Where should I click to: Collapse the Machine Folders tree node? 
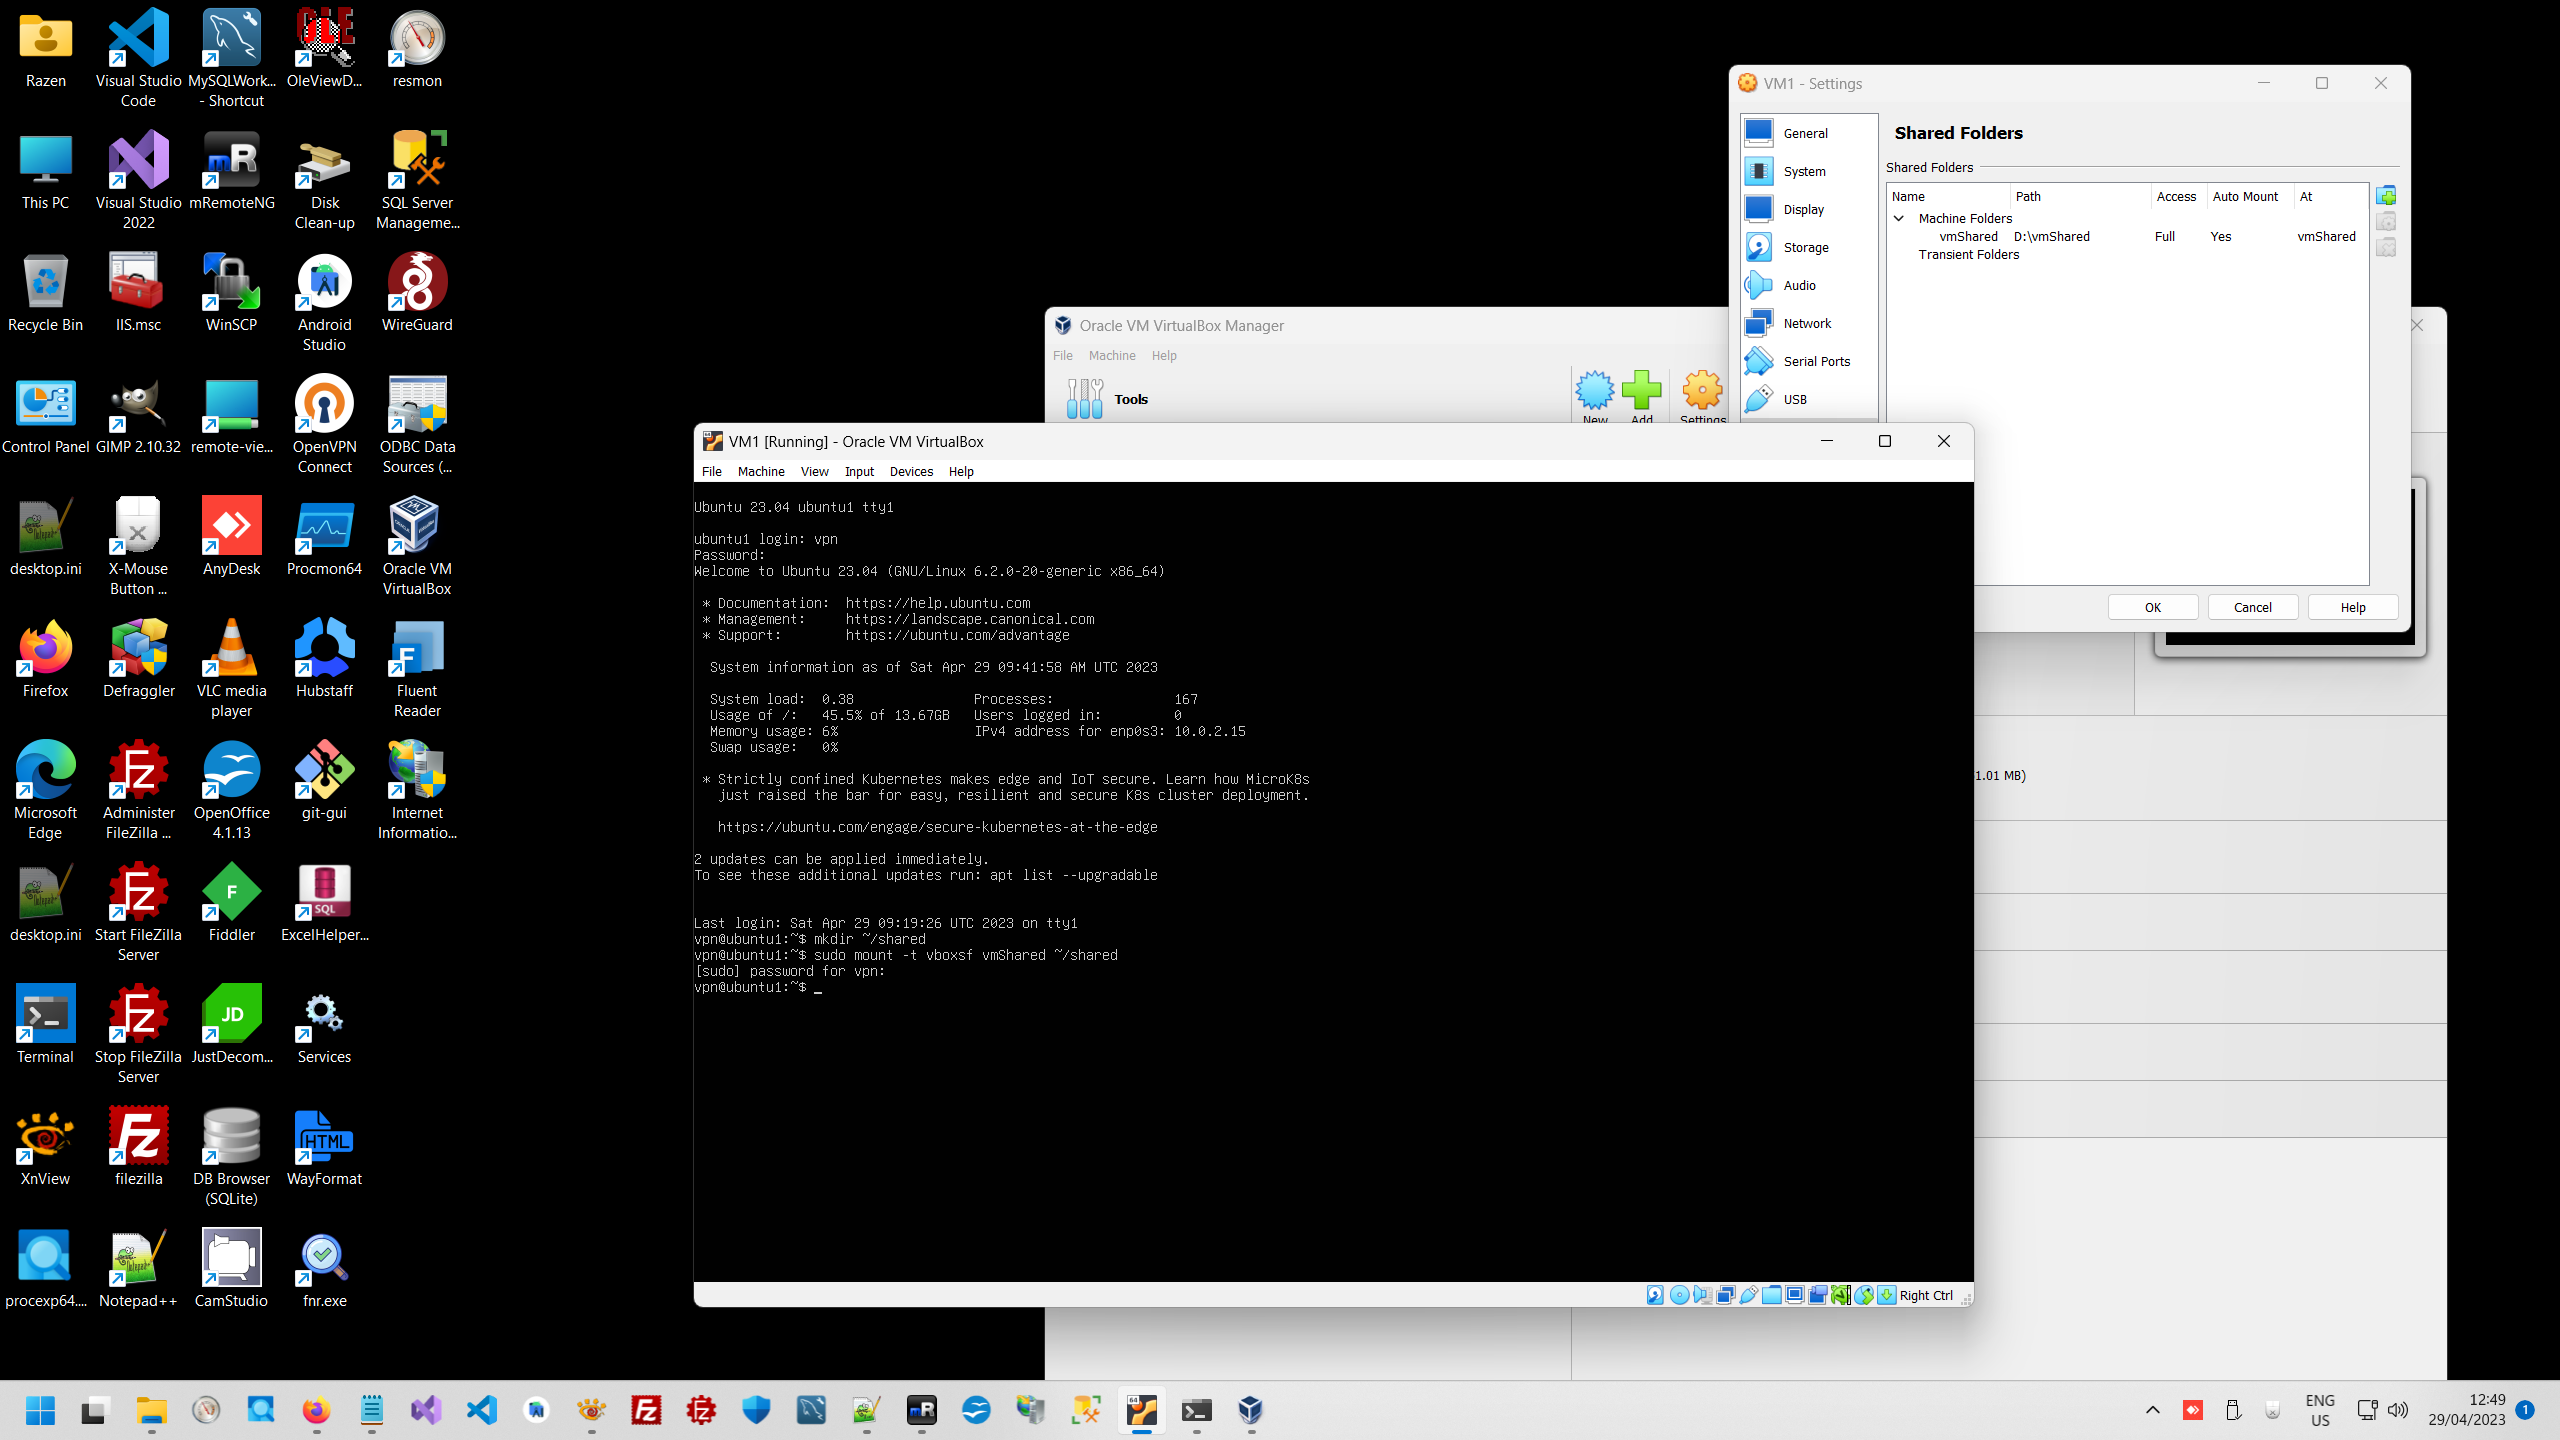1898,218
